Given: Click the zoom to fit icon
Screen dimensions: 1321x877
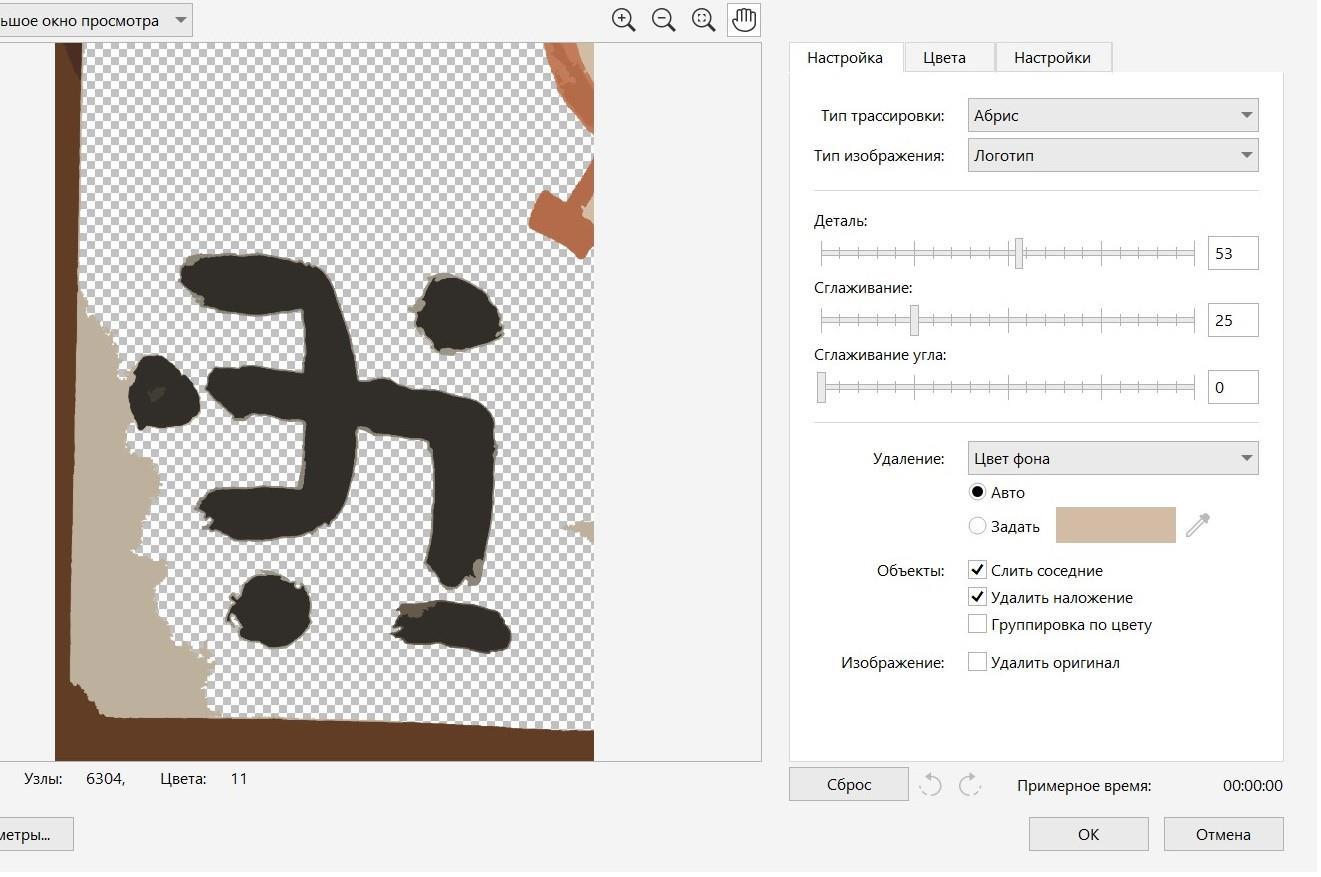Looking at the screenshot, I should click(x=703, y=20).
